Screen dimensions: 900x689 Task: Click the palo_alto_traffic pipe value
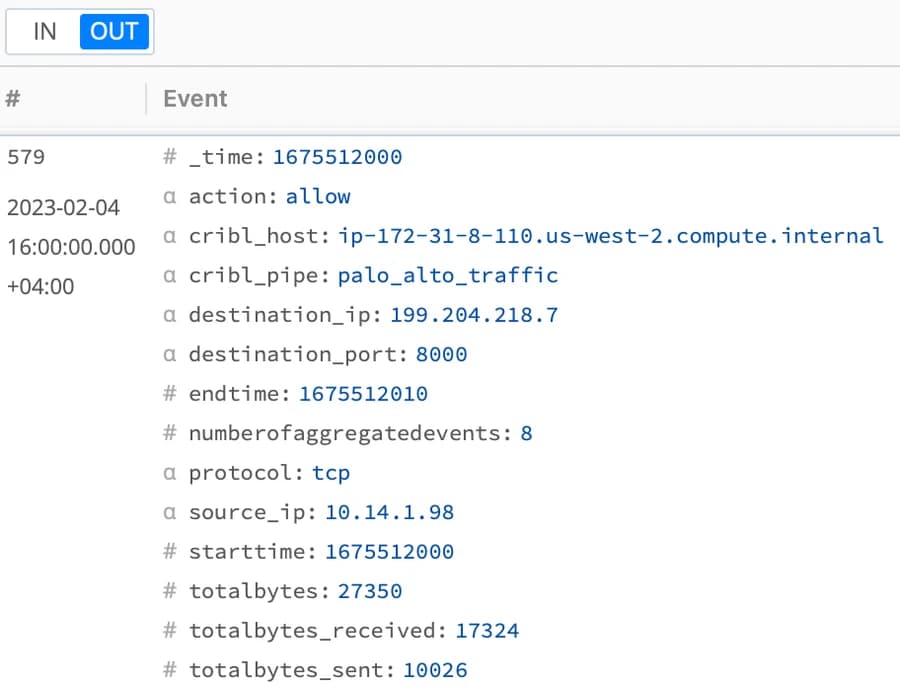(x=448, y=275)
